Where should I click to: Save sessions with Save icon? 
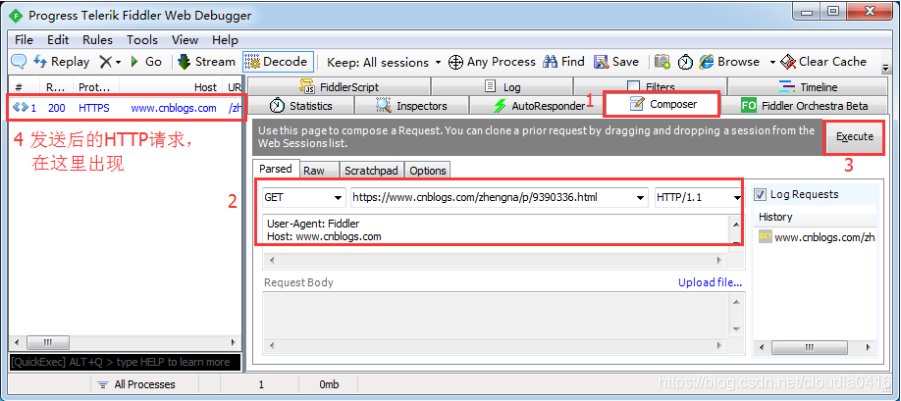616,61
